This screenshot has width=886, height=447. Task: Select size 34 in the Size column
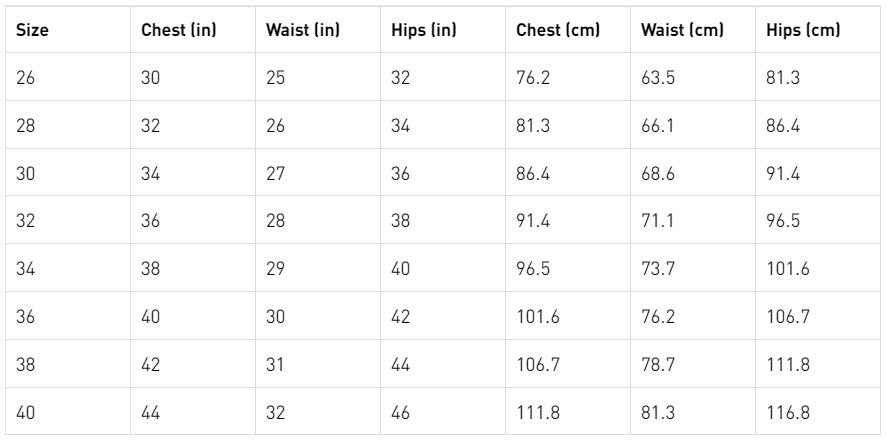[x=26, y=269]
